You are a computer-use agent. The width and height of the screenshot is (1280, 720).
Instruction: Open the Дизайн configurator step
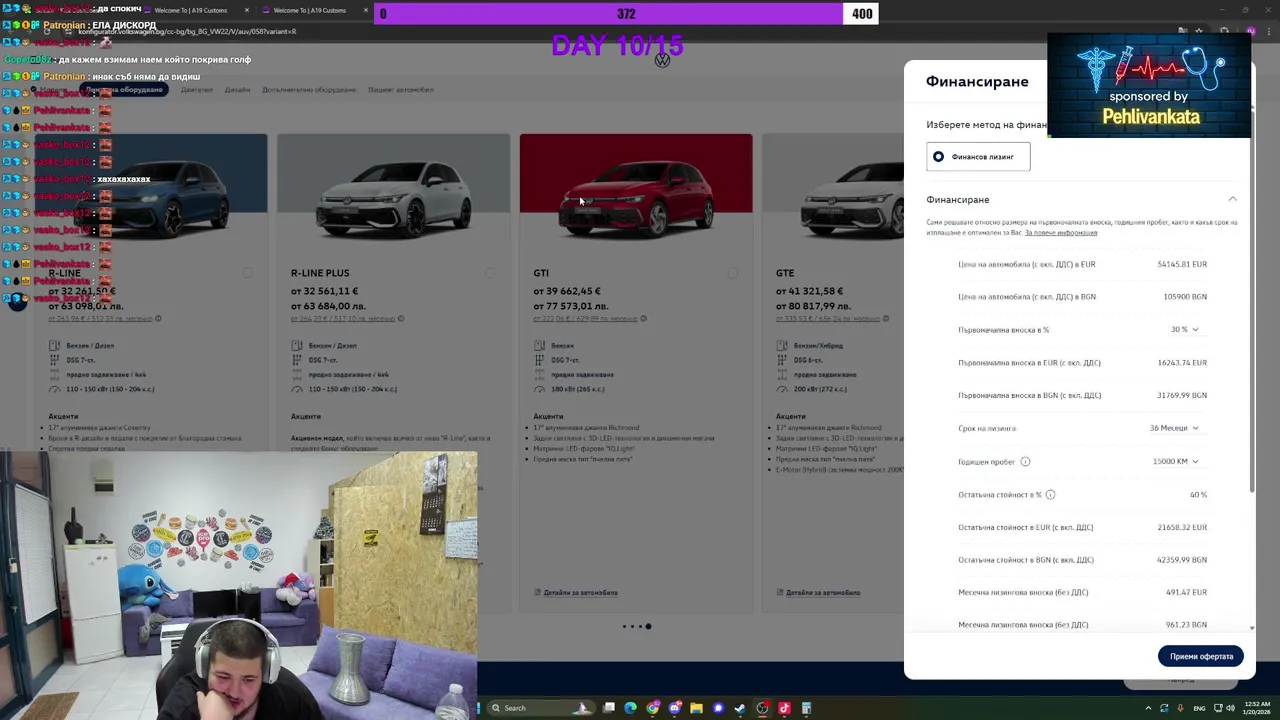pos(237,90)
